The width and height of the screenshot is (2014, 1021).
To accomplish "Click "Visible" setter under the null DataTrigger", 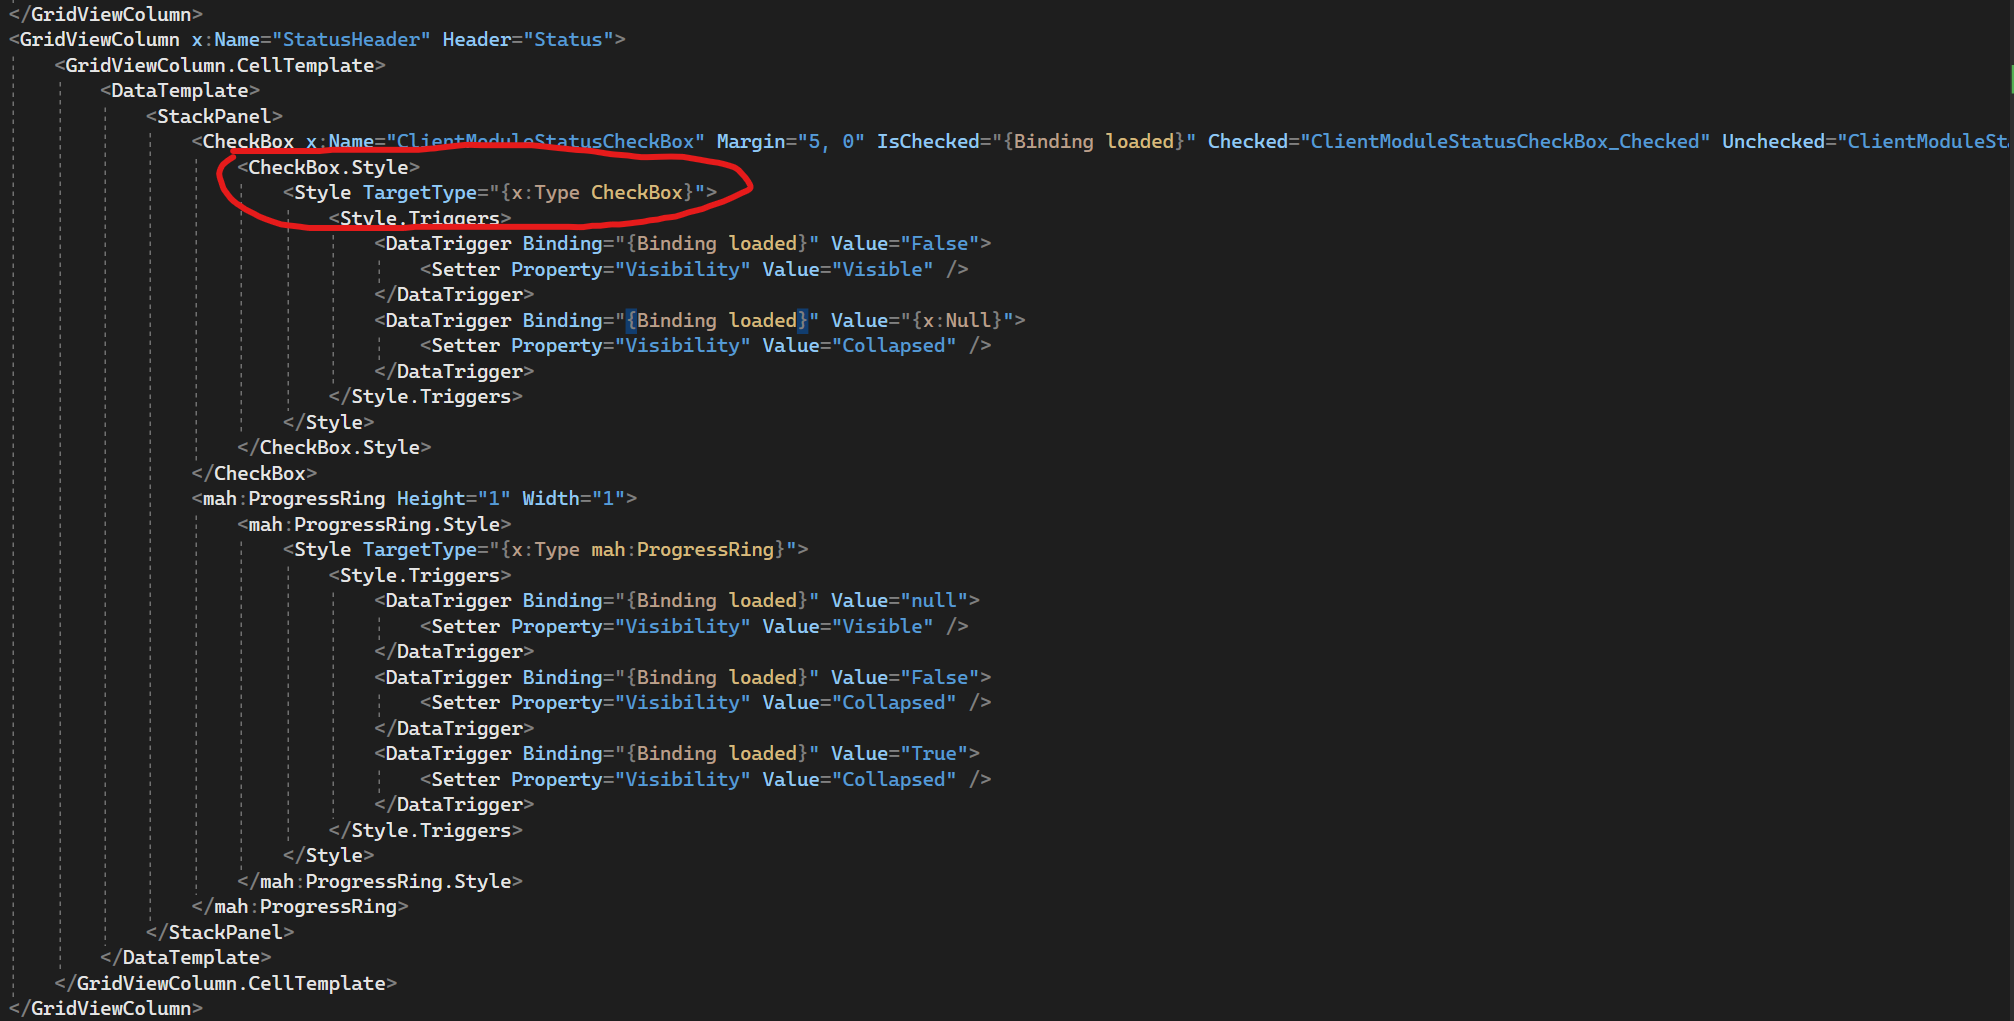I will tap(882, 626).
